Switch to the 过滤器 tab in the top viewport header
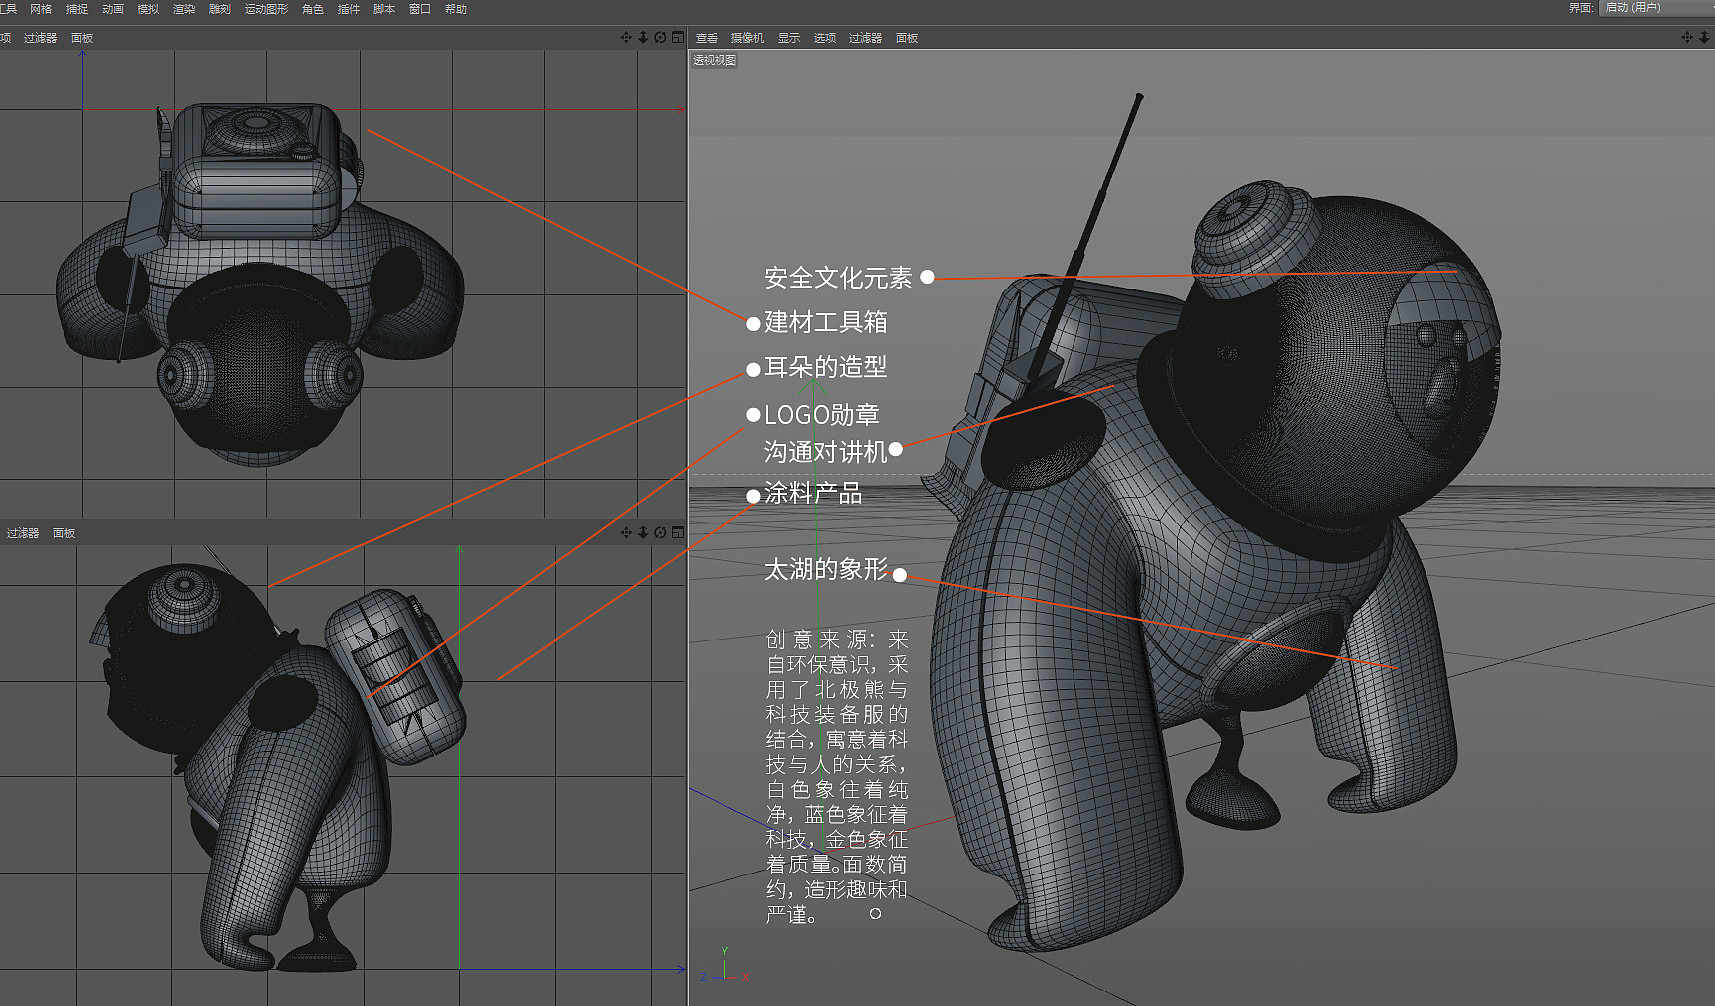This screenshot has height=1006, width=1715. point(41,38)
